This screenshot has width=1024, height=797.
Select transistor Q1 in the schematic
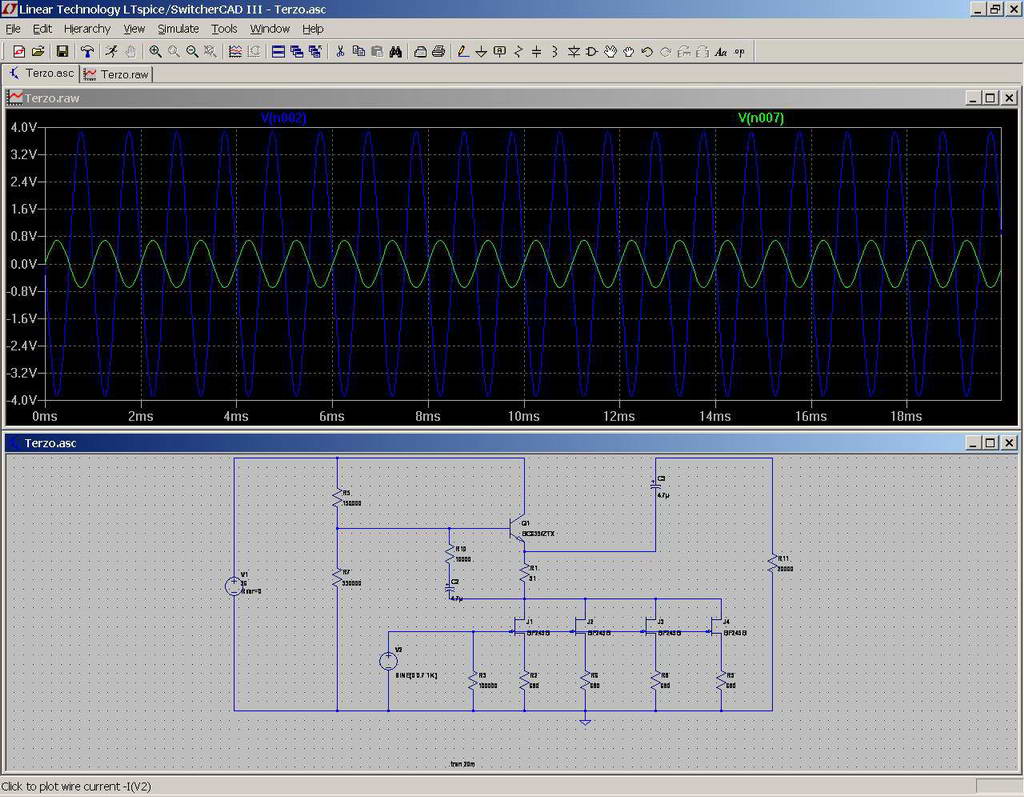click(518, 529)
